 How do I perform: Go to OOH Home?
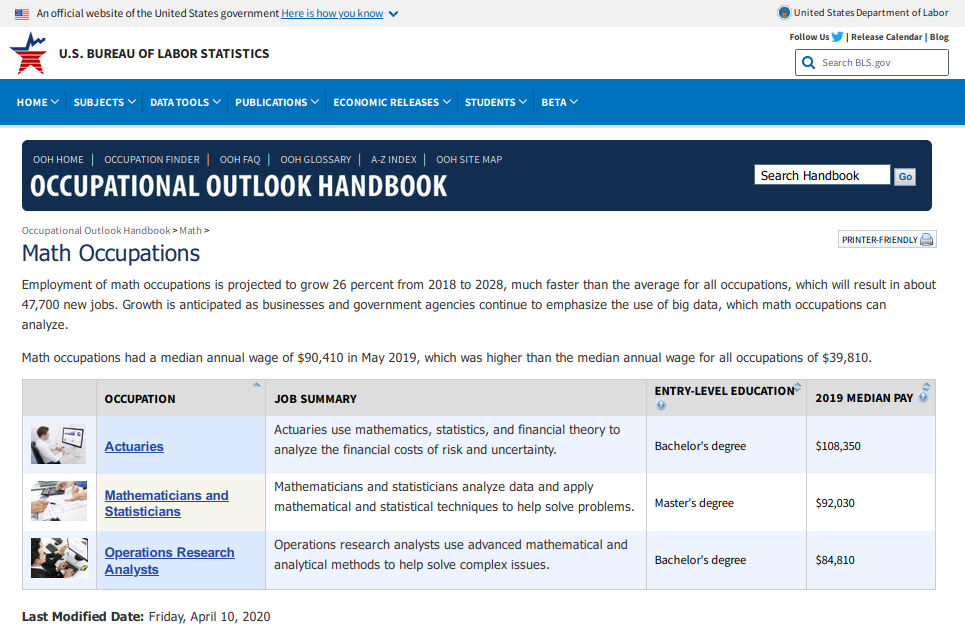coord(58,159)
